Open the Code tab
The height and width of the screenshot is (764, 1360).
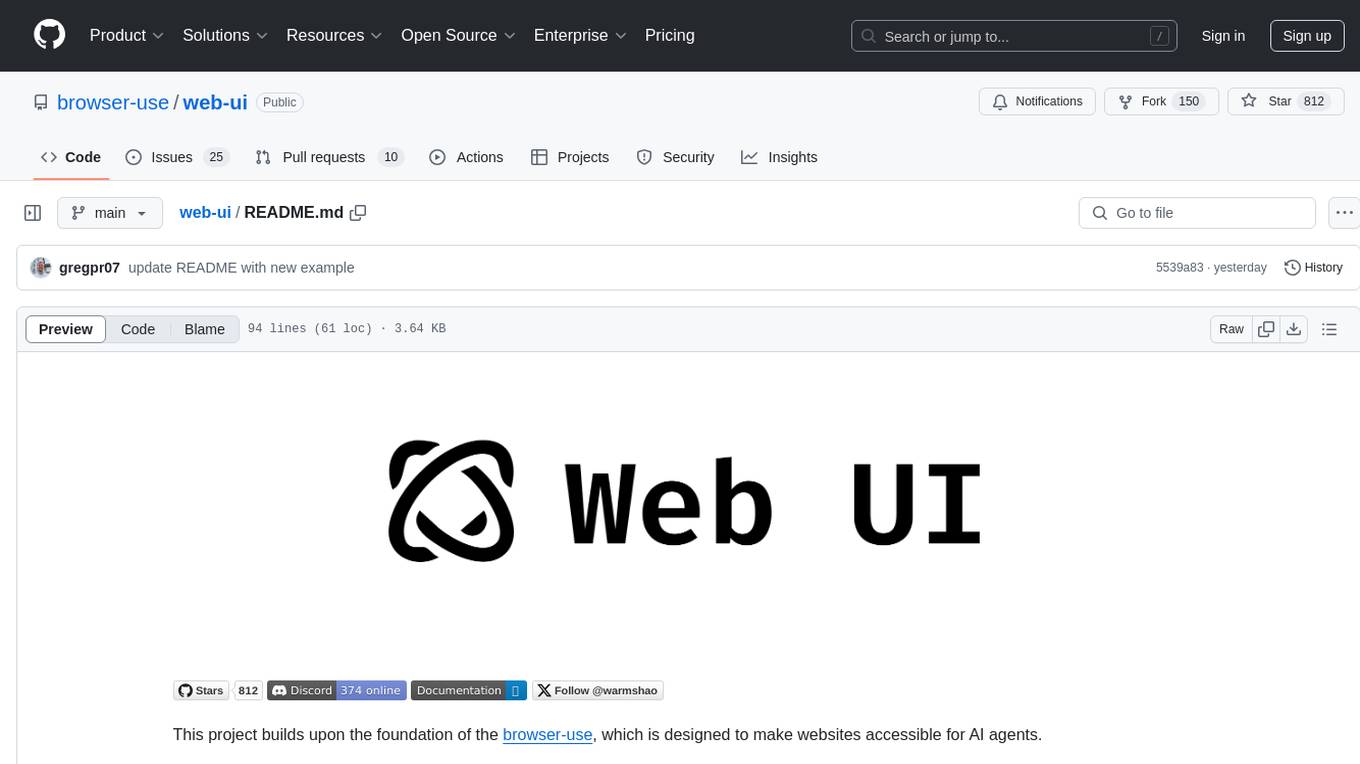click(x=71, y=157)
